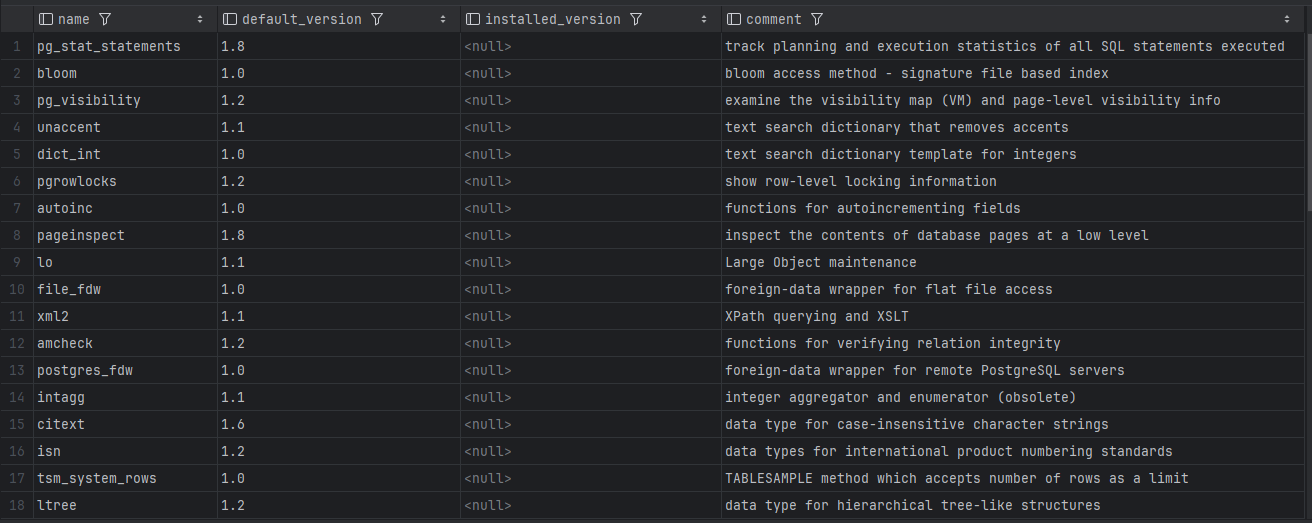Click the column icon beside comment header

click(733, 19)
